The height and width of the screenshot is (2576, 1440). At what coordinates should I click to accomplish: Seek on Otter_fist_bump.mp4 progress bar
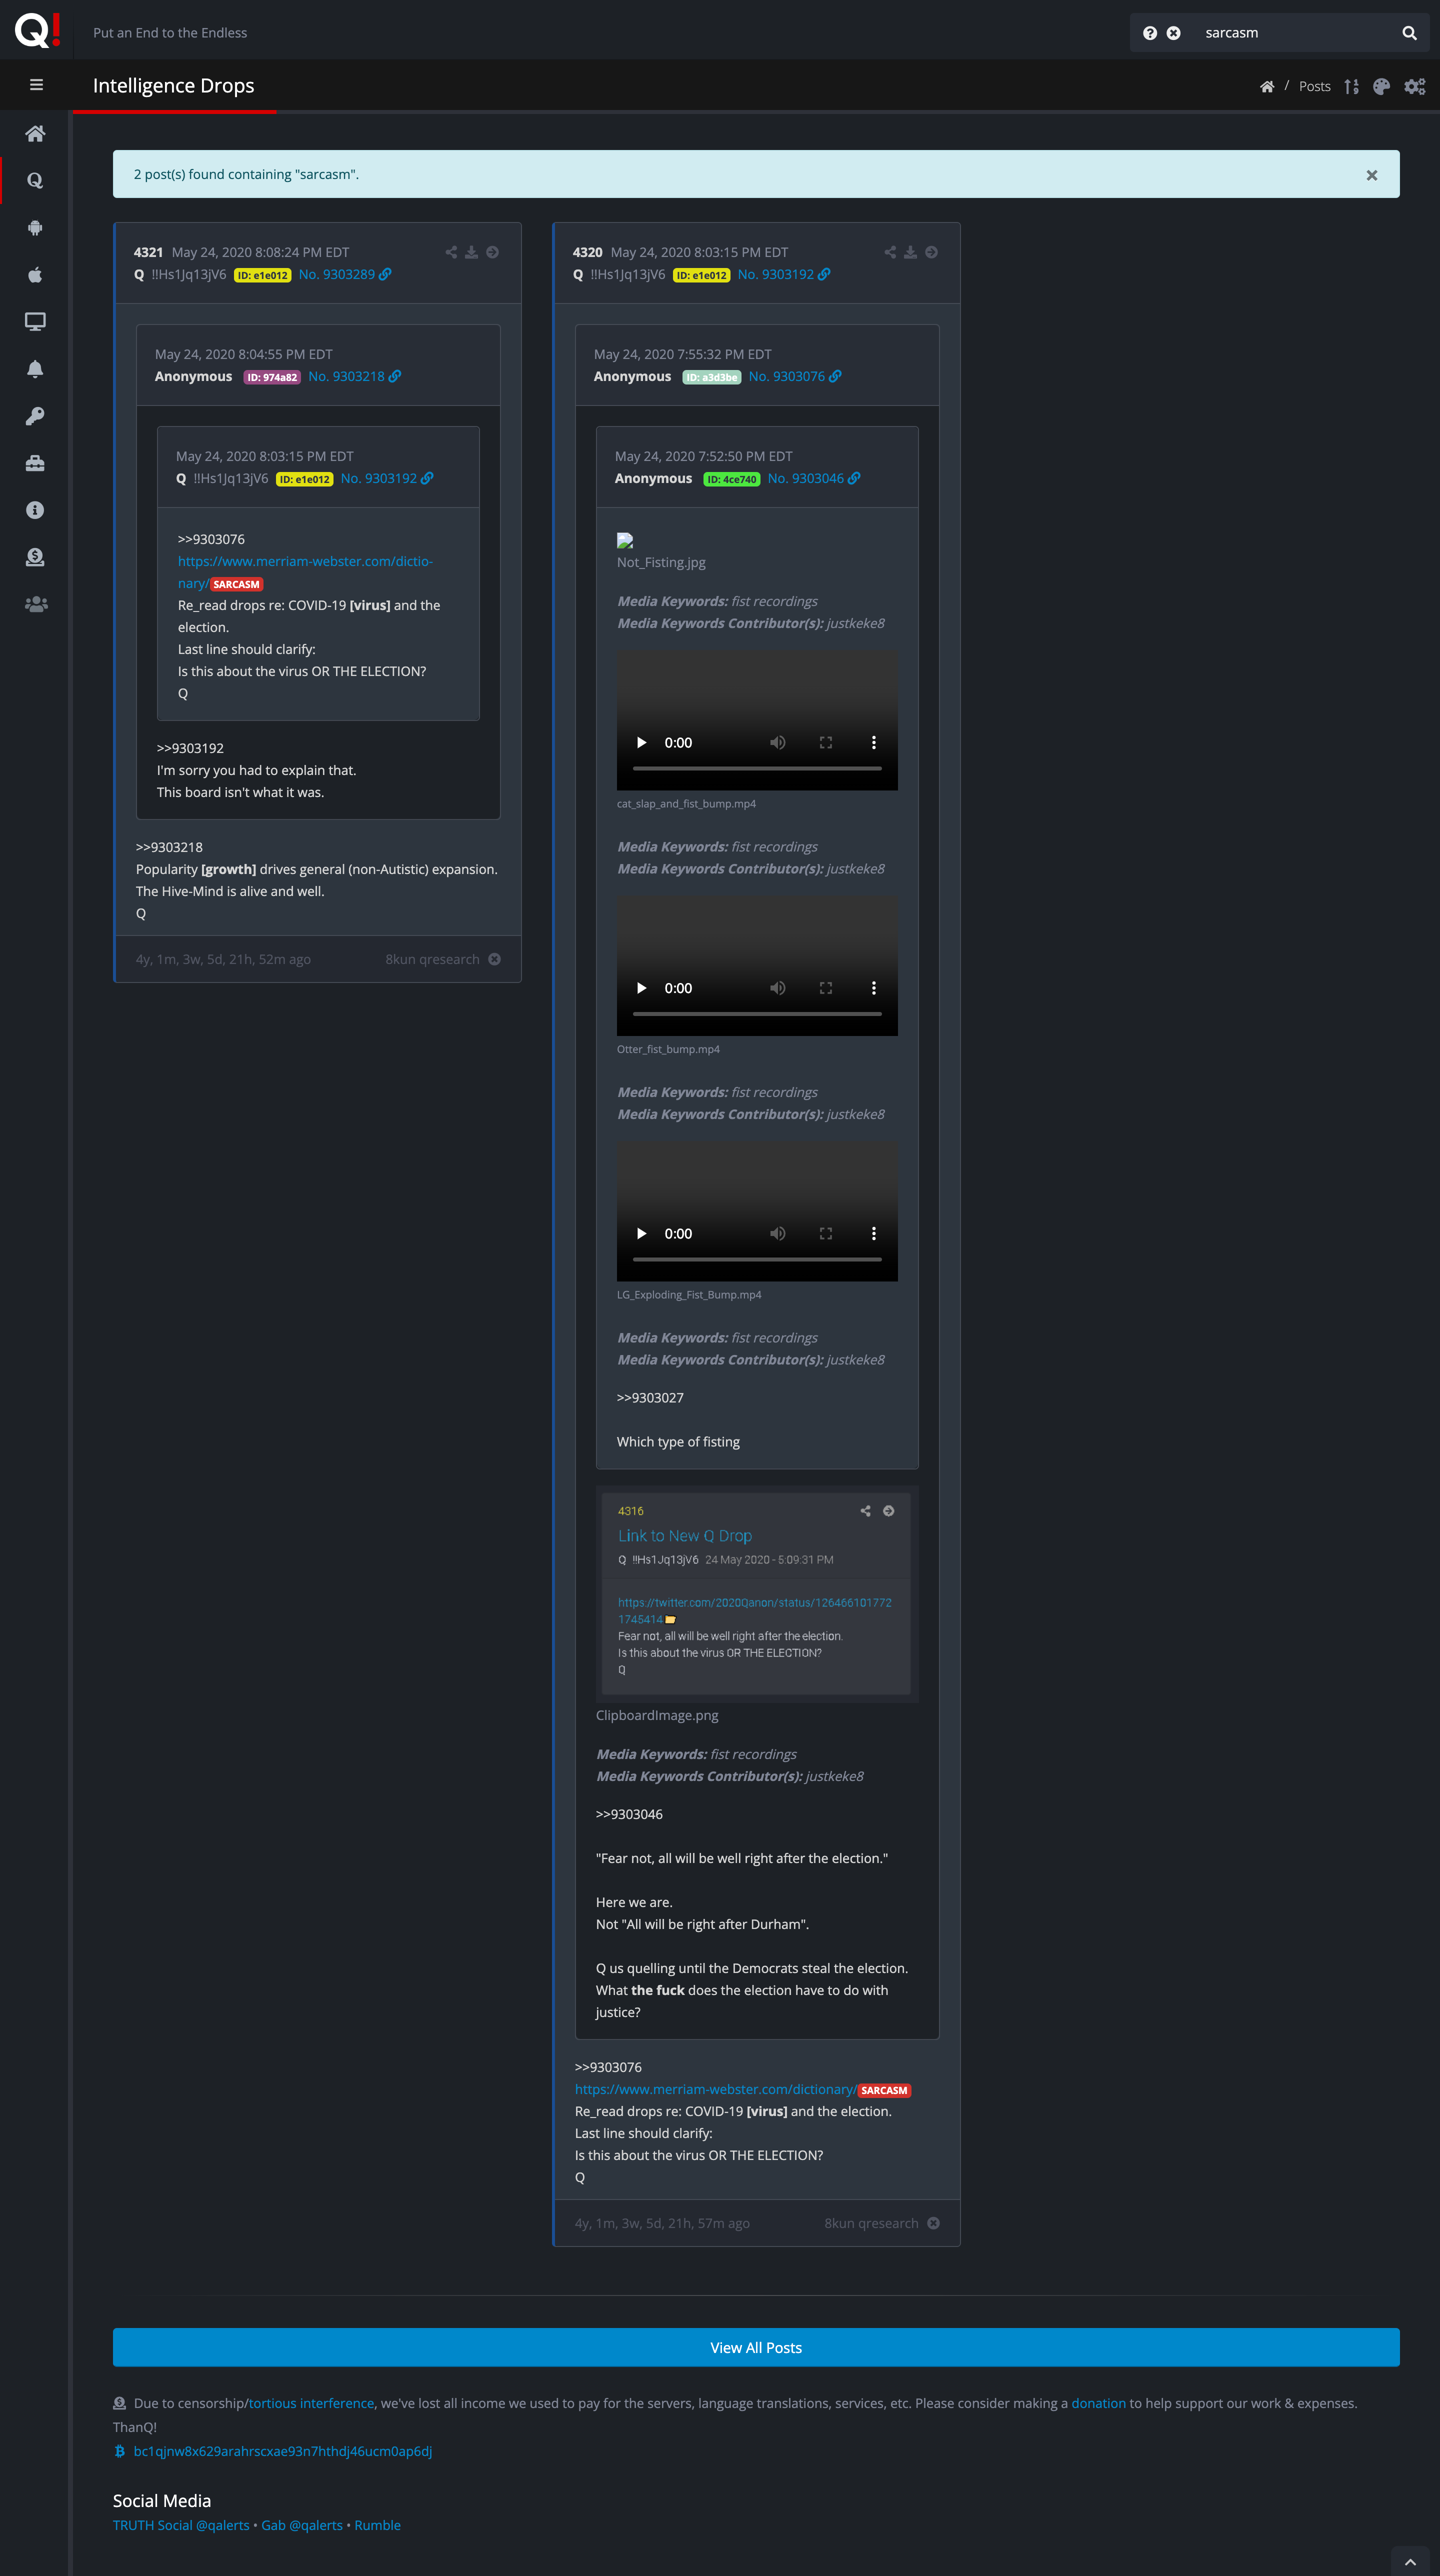point(757,1014)
